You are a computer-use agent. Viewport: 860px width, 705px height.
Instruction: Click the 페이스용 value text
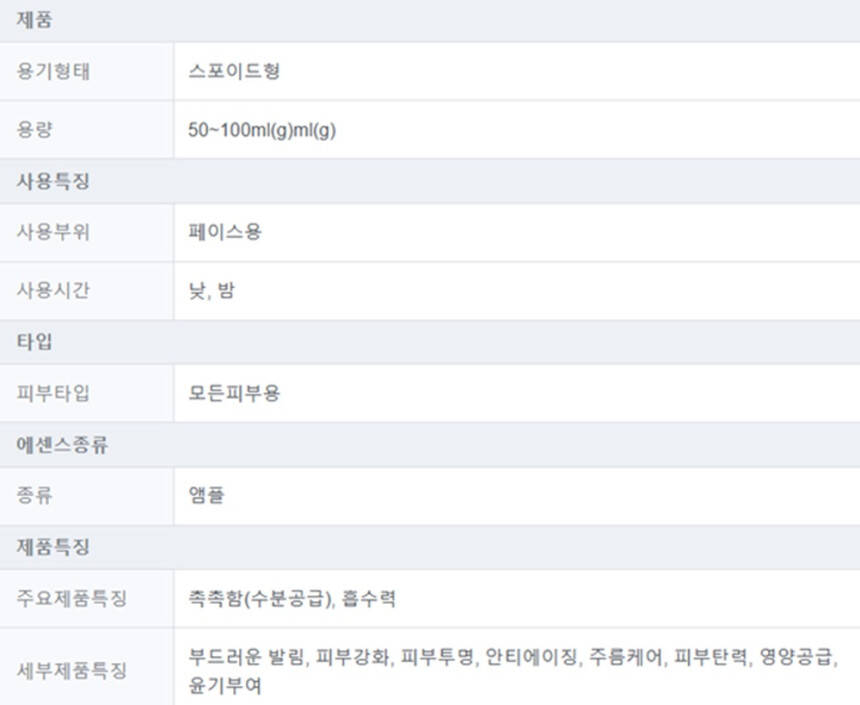click(x=225, y=232)
